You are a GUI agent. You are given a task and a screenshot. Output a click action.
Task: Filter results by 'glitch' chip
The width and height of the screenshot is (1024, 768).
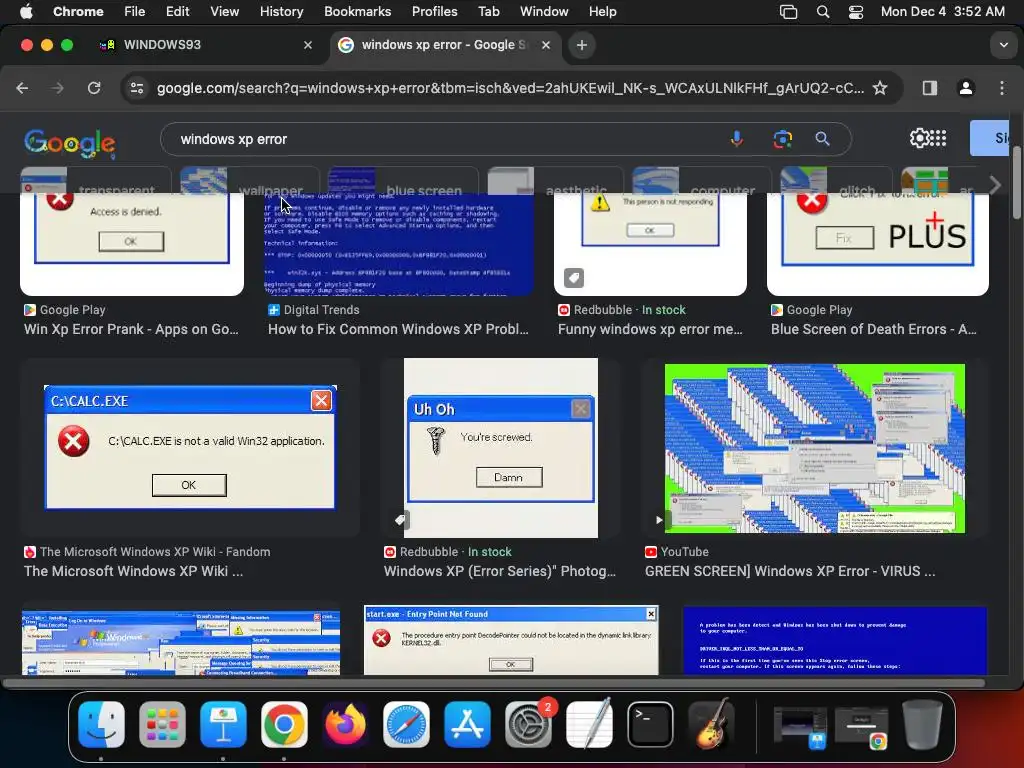(837, 181)
